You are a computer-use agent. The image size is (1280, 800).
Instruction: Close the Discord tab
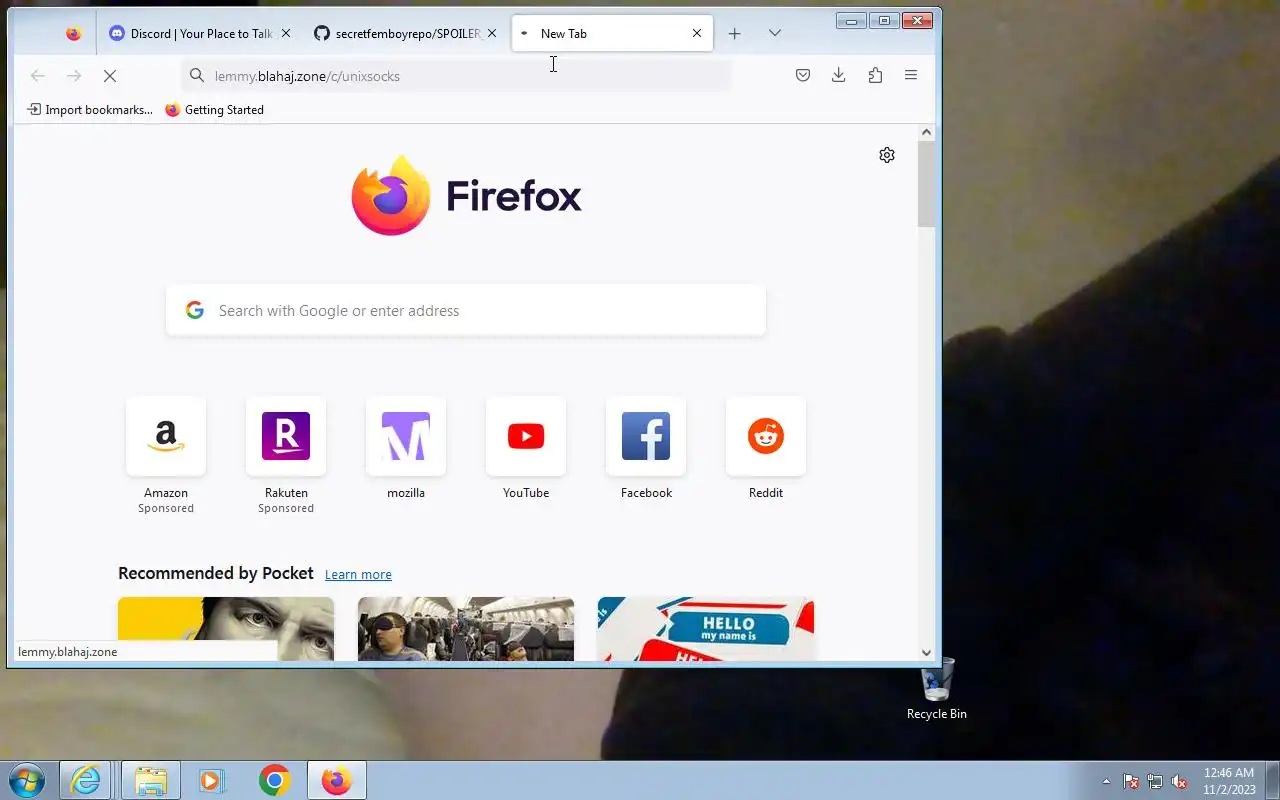[286, 33]
